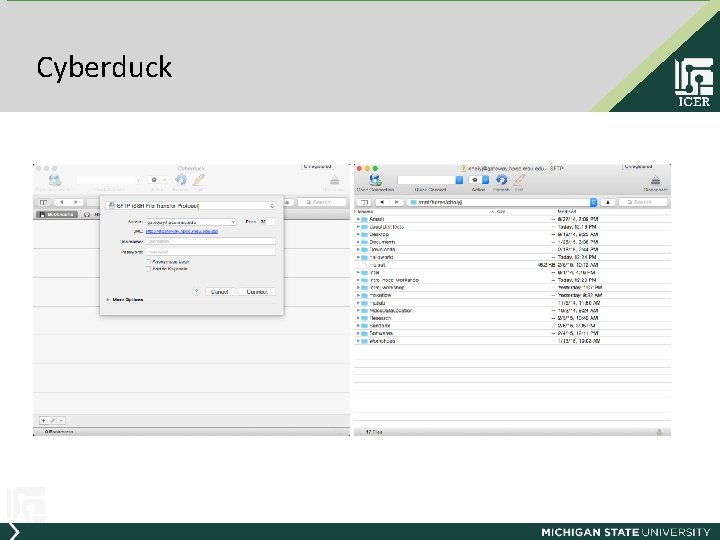Click the Disconnect eject icon in SFTP window
Viewport: 720px width, 540px height.
(x=655, y=180)
